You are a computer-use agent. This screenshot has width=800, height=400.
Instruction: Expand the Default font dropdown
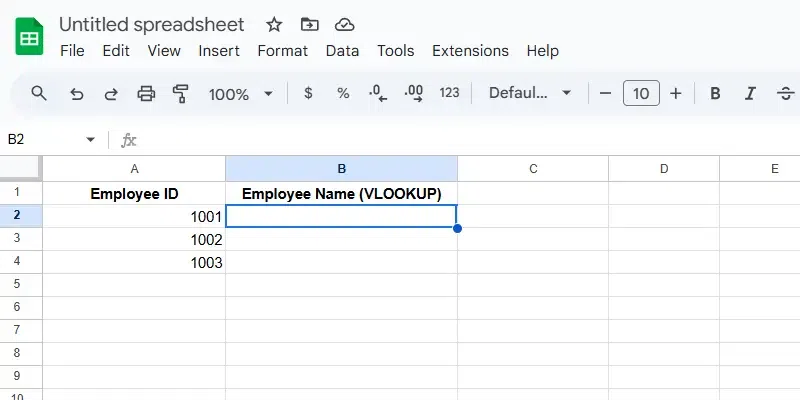pyautogui.click(x=530, y=93)
